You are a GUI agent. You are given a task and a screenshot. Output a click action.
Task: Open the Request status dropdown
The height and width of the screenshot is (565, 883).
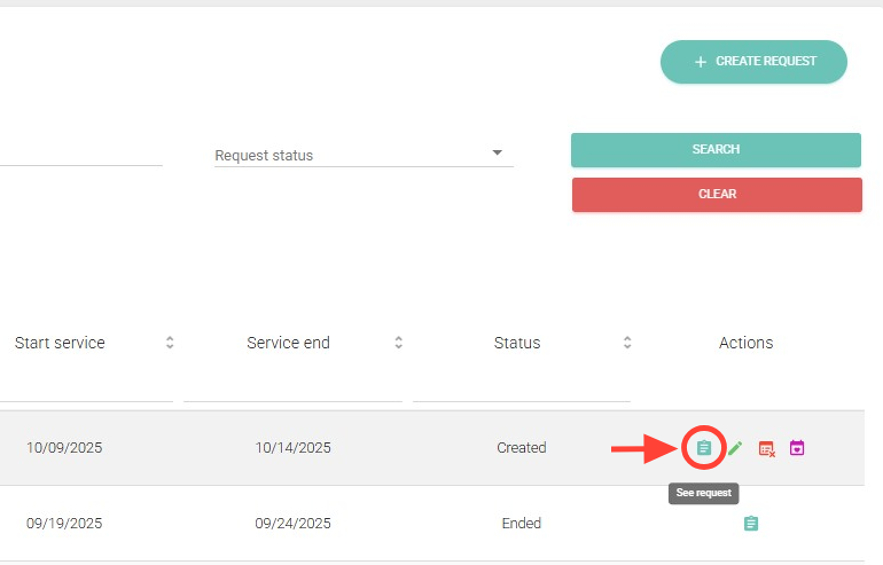point(350,155)
